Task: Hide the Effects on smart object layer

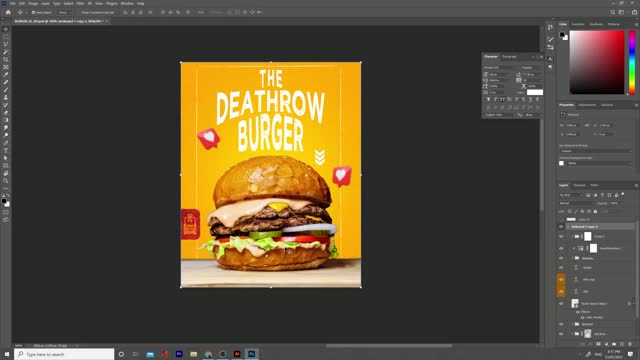Action: [578, 312]
